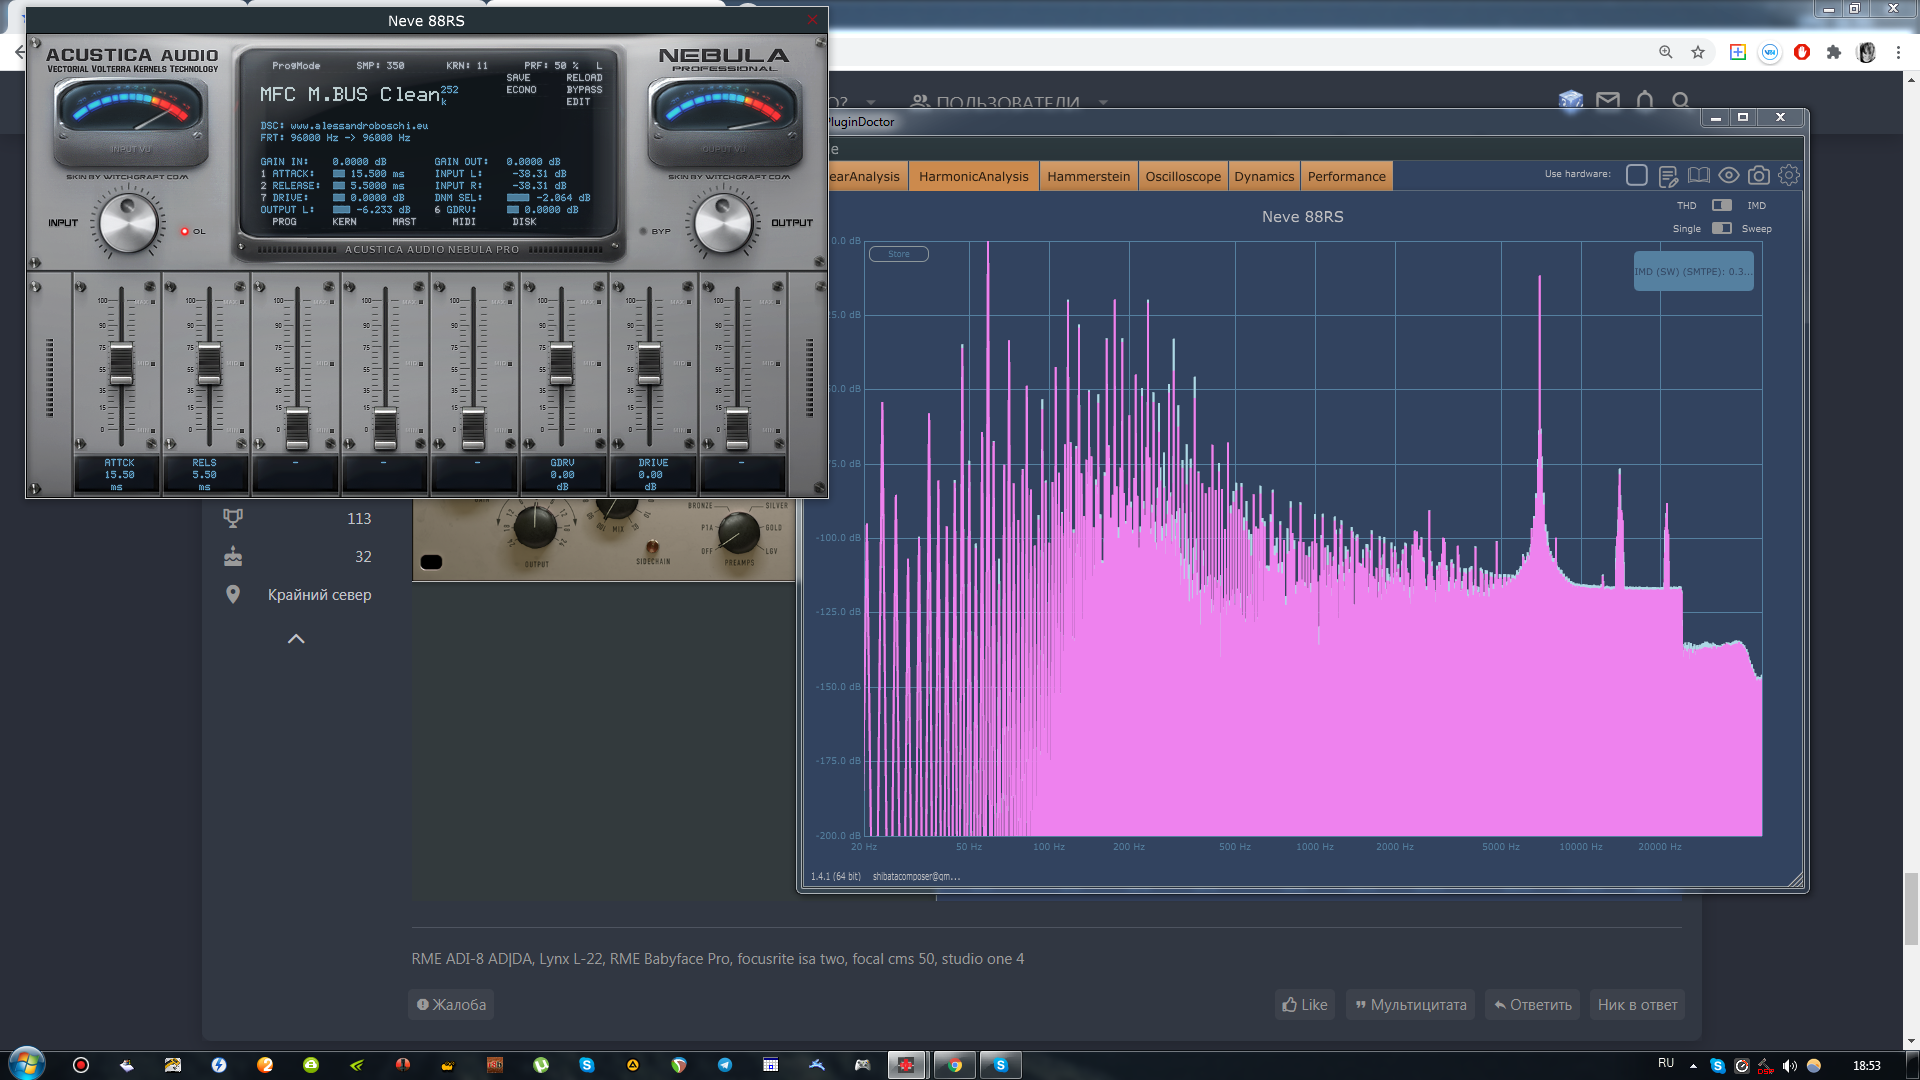Click the DRIVE fader handle
This screenshot has width=1920, height=1080.
649,364
